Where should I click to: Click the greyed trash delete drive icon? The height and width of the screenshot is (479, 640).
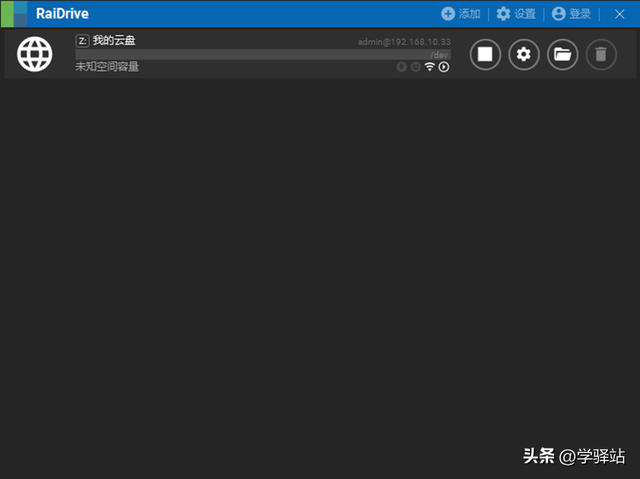tap(601, 54)
